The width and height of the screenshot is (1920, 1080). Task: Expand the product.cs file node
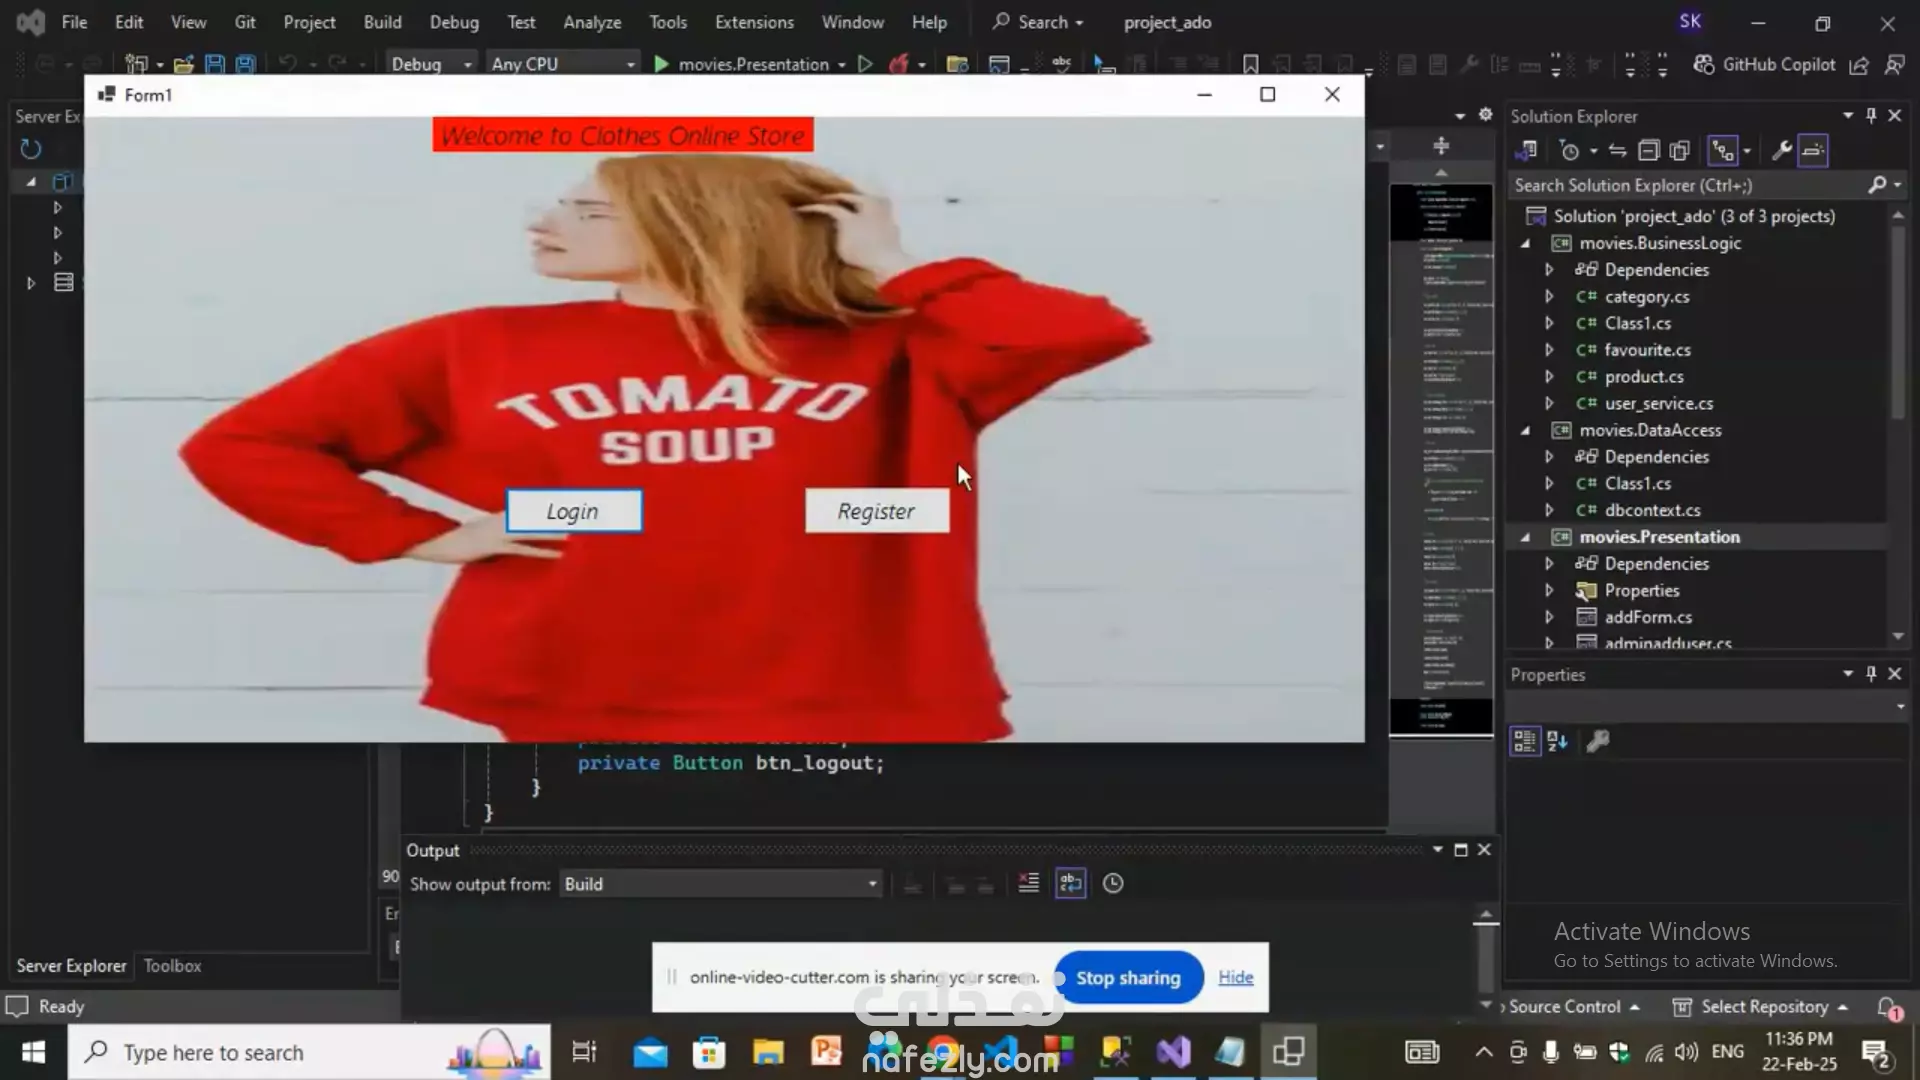coord(1549,376)
